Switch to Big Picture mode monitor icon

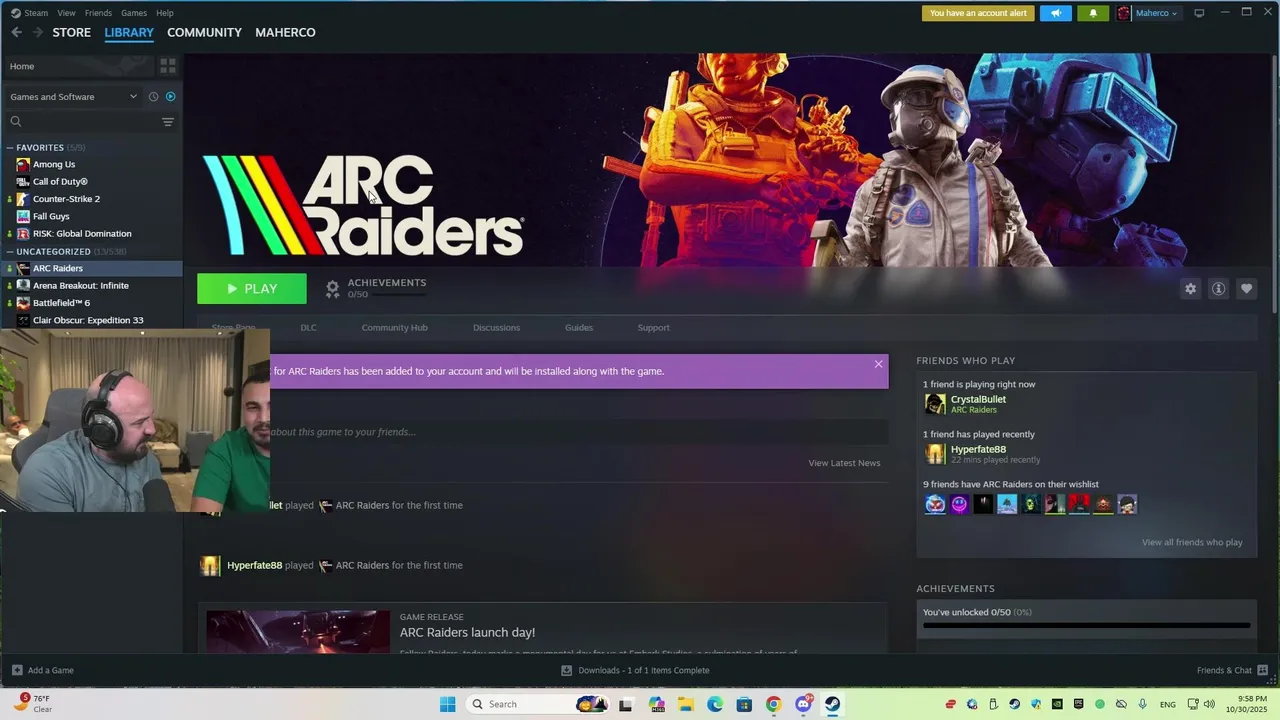1199,13
